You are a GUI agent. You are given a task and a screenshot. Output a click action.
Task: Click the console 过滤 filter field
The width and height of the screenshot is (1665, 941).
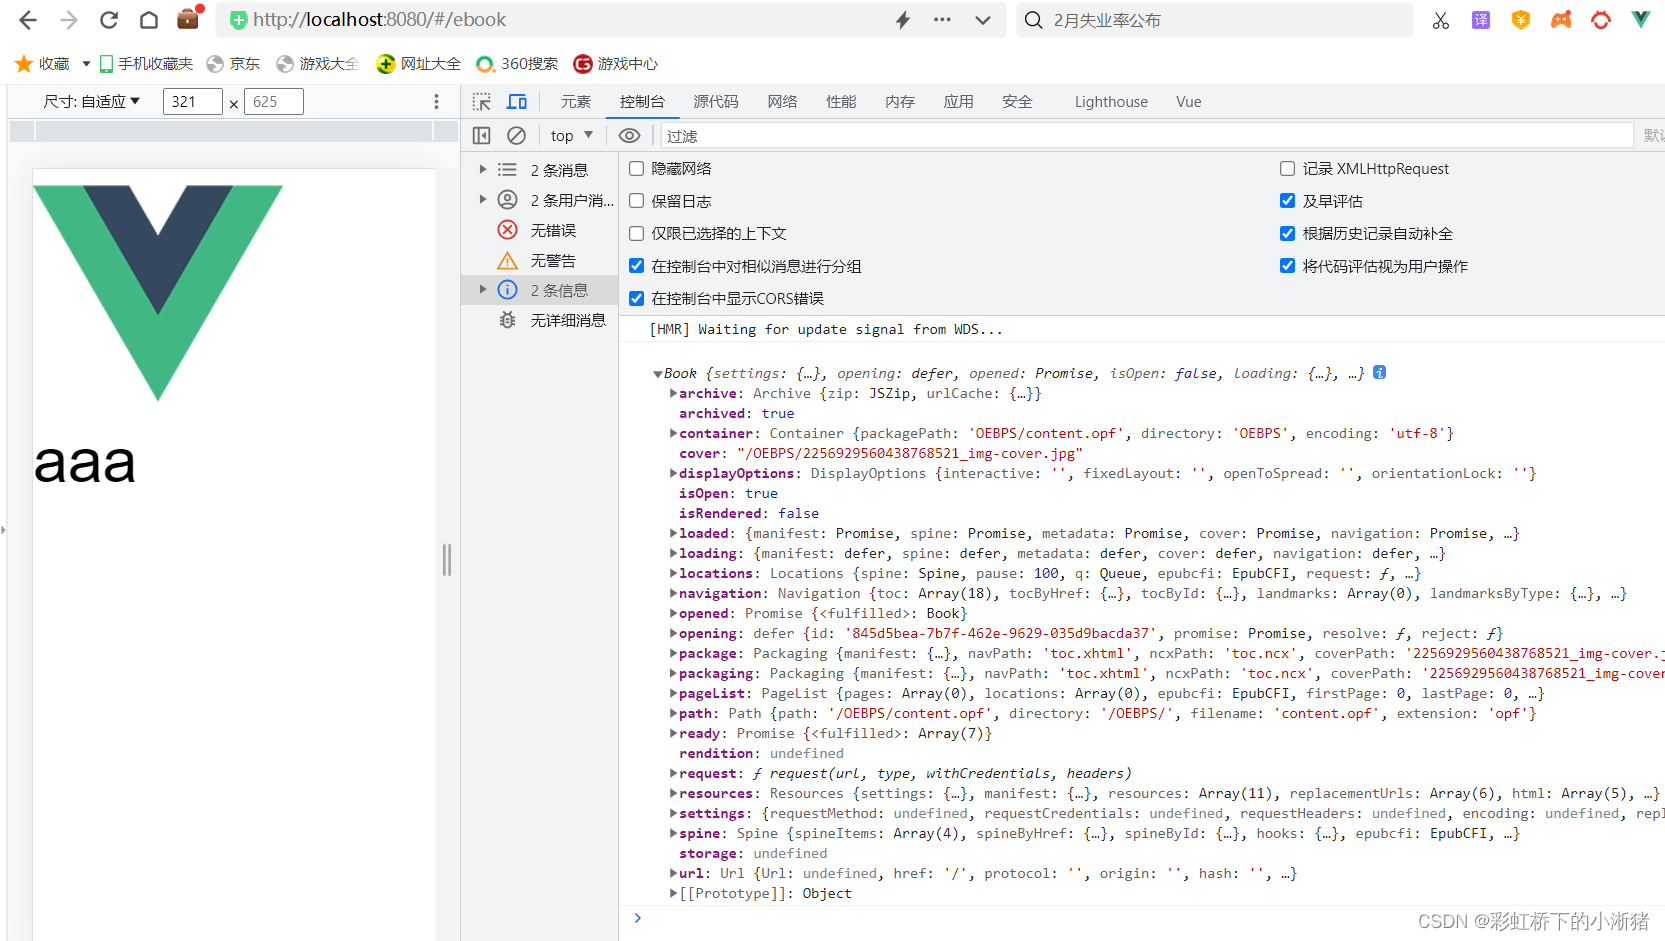[x=1146, y=136]
